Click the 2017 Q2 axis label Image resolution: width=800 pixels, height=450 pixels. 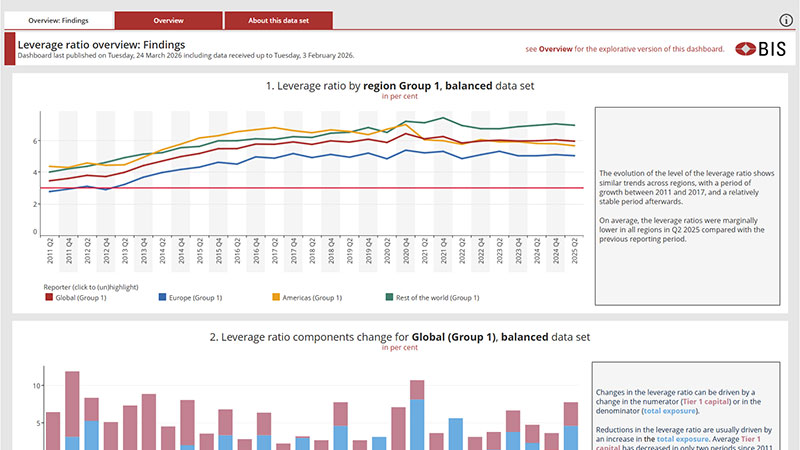(275, 251)
